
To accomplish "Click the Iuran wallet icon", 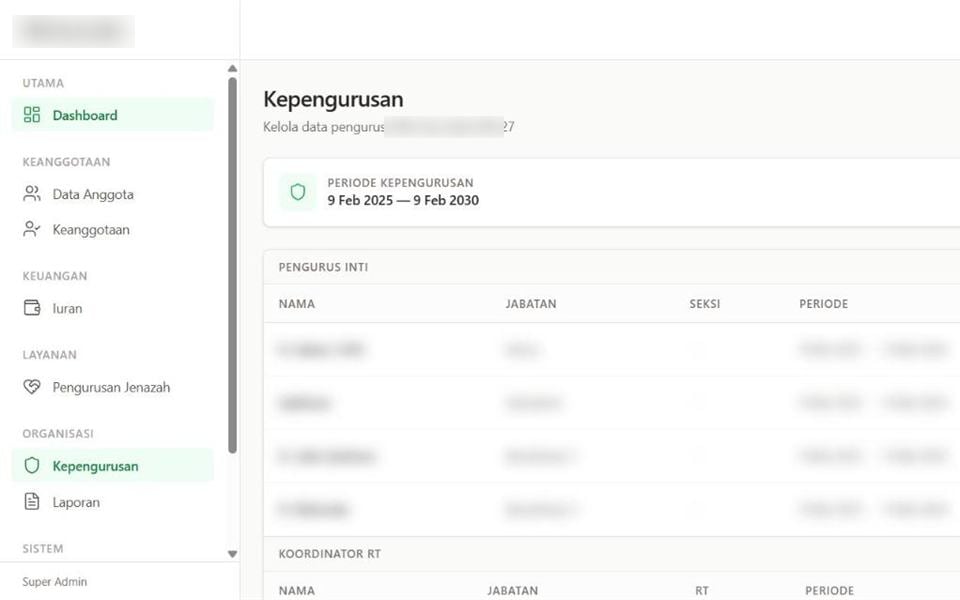I will coord(32,307).
